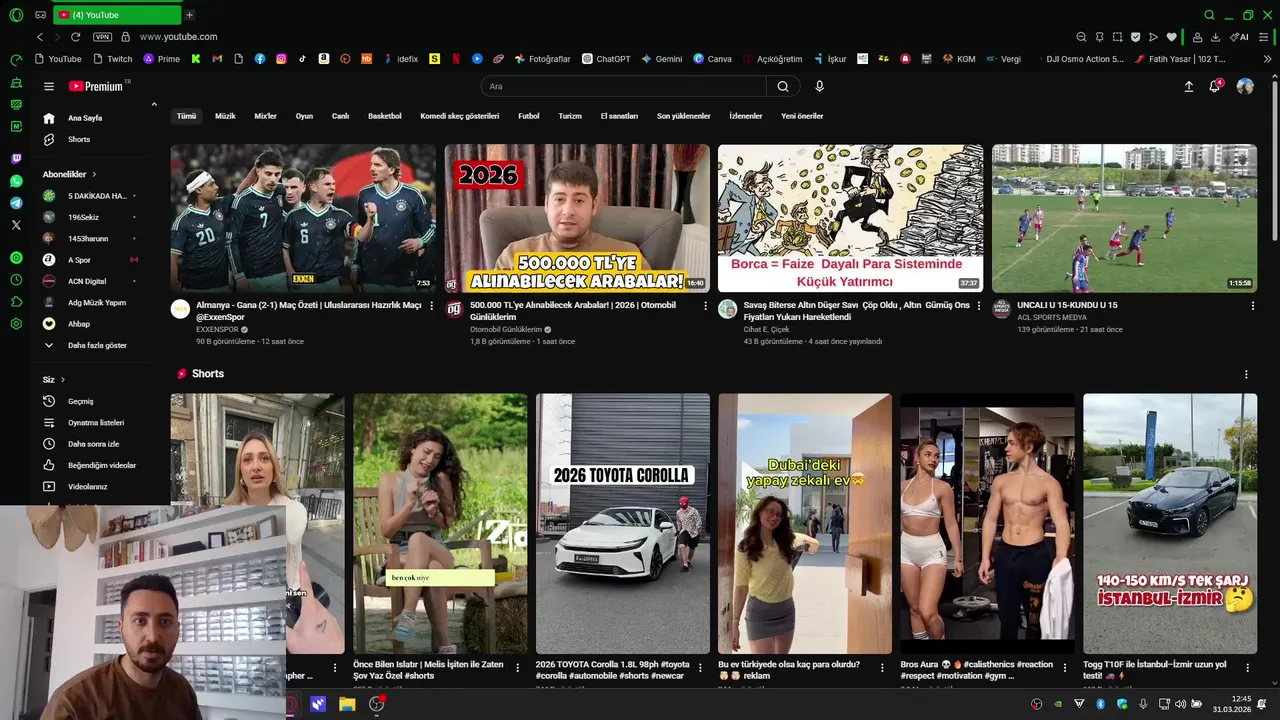1280x720 pixels.
Task: Switch to the (4) YouTube browser tab
Action: (x=116, y=15)
